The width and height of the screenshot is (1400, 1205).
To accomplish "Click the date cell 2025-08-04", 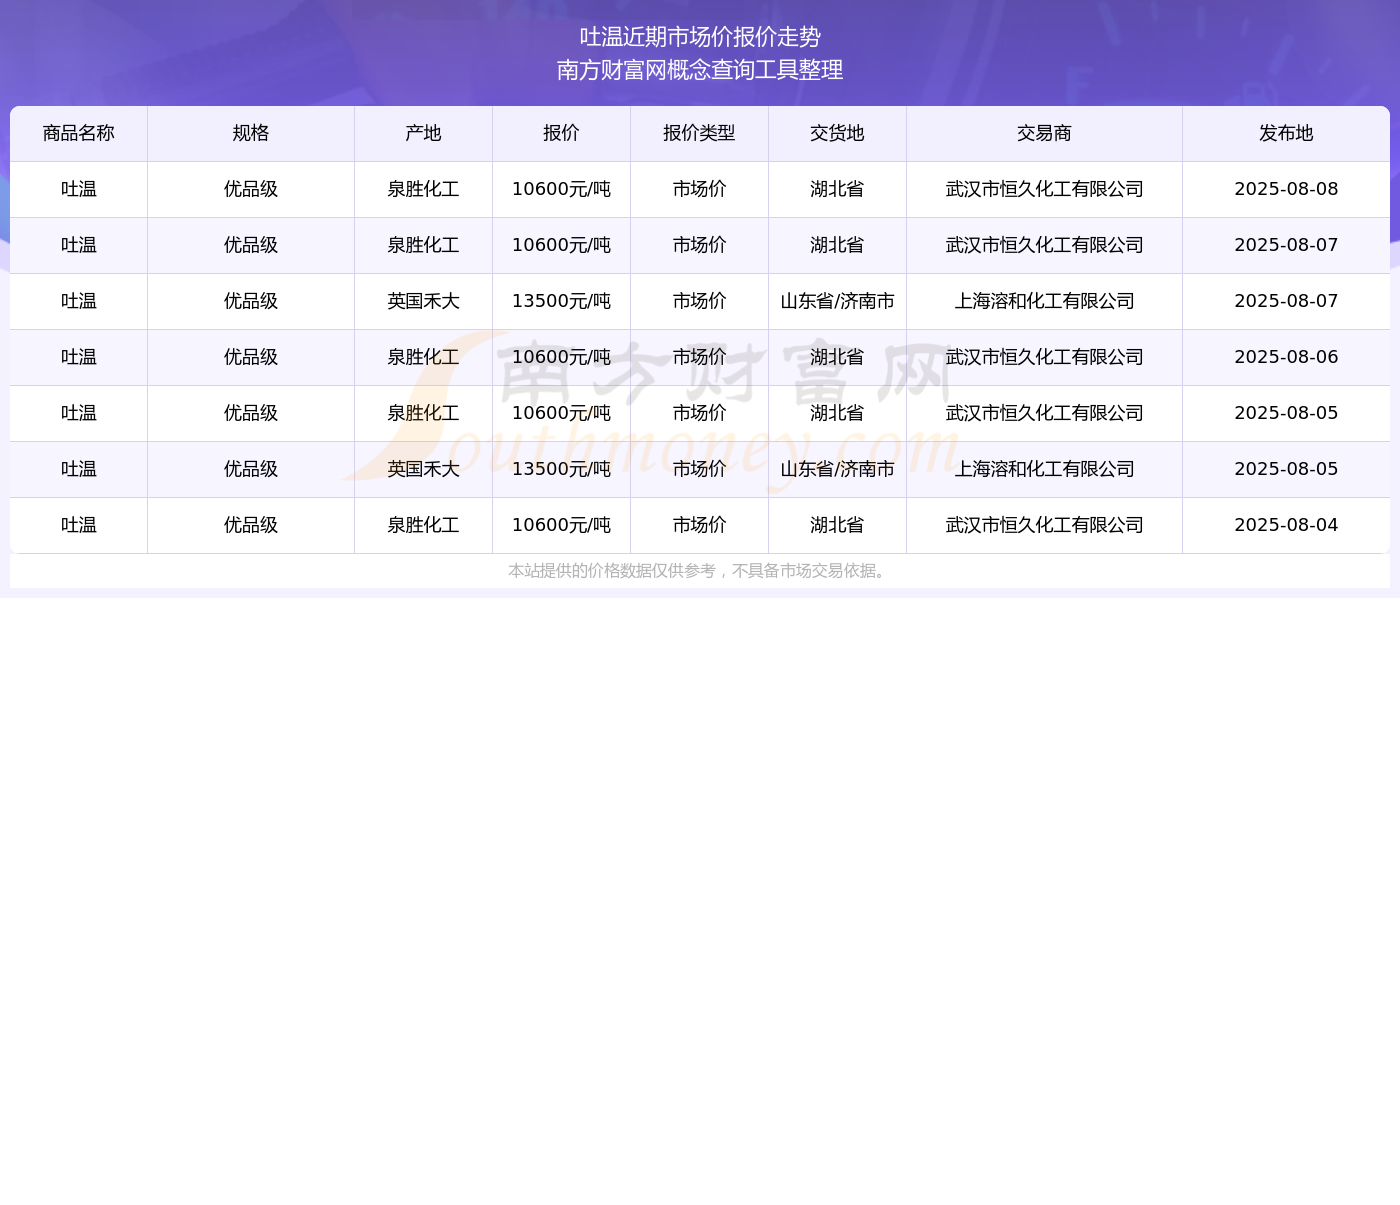I will (x=1286, y=525).
